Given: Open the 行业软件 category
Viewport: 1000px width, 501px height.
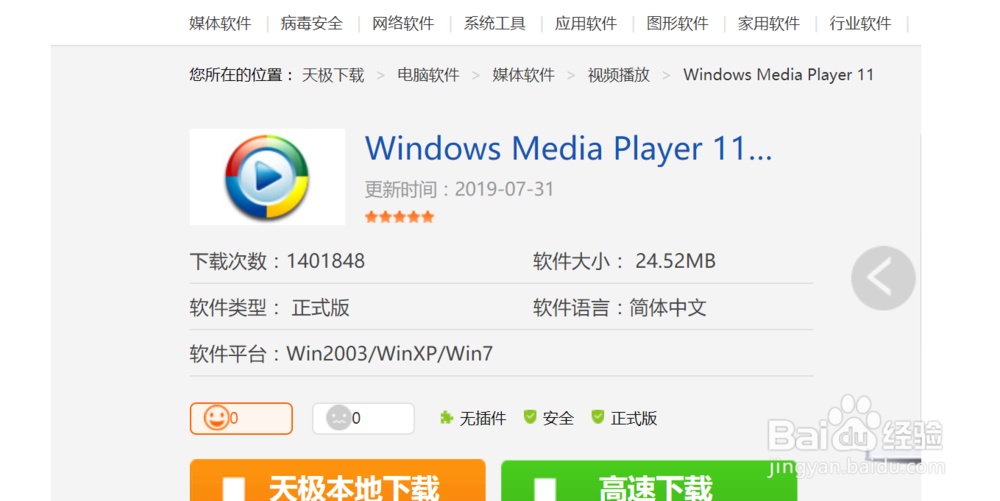Looking at the screenshot, I should coord(860,24).
